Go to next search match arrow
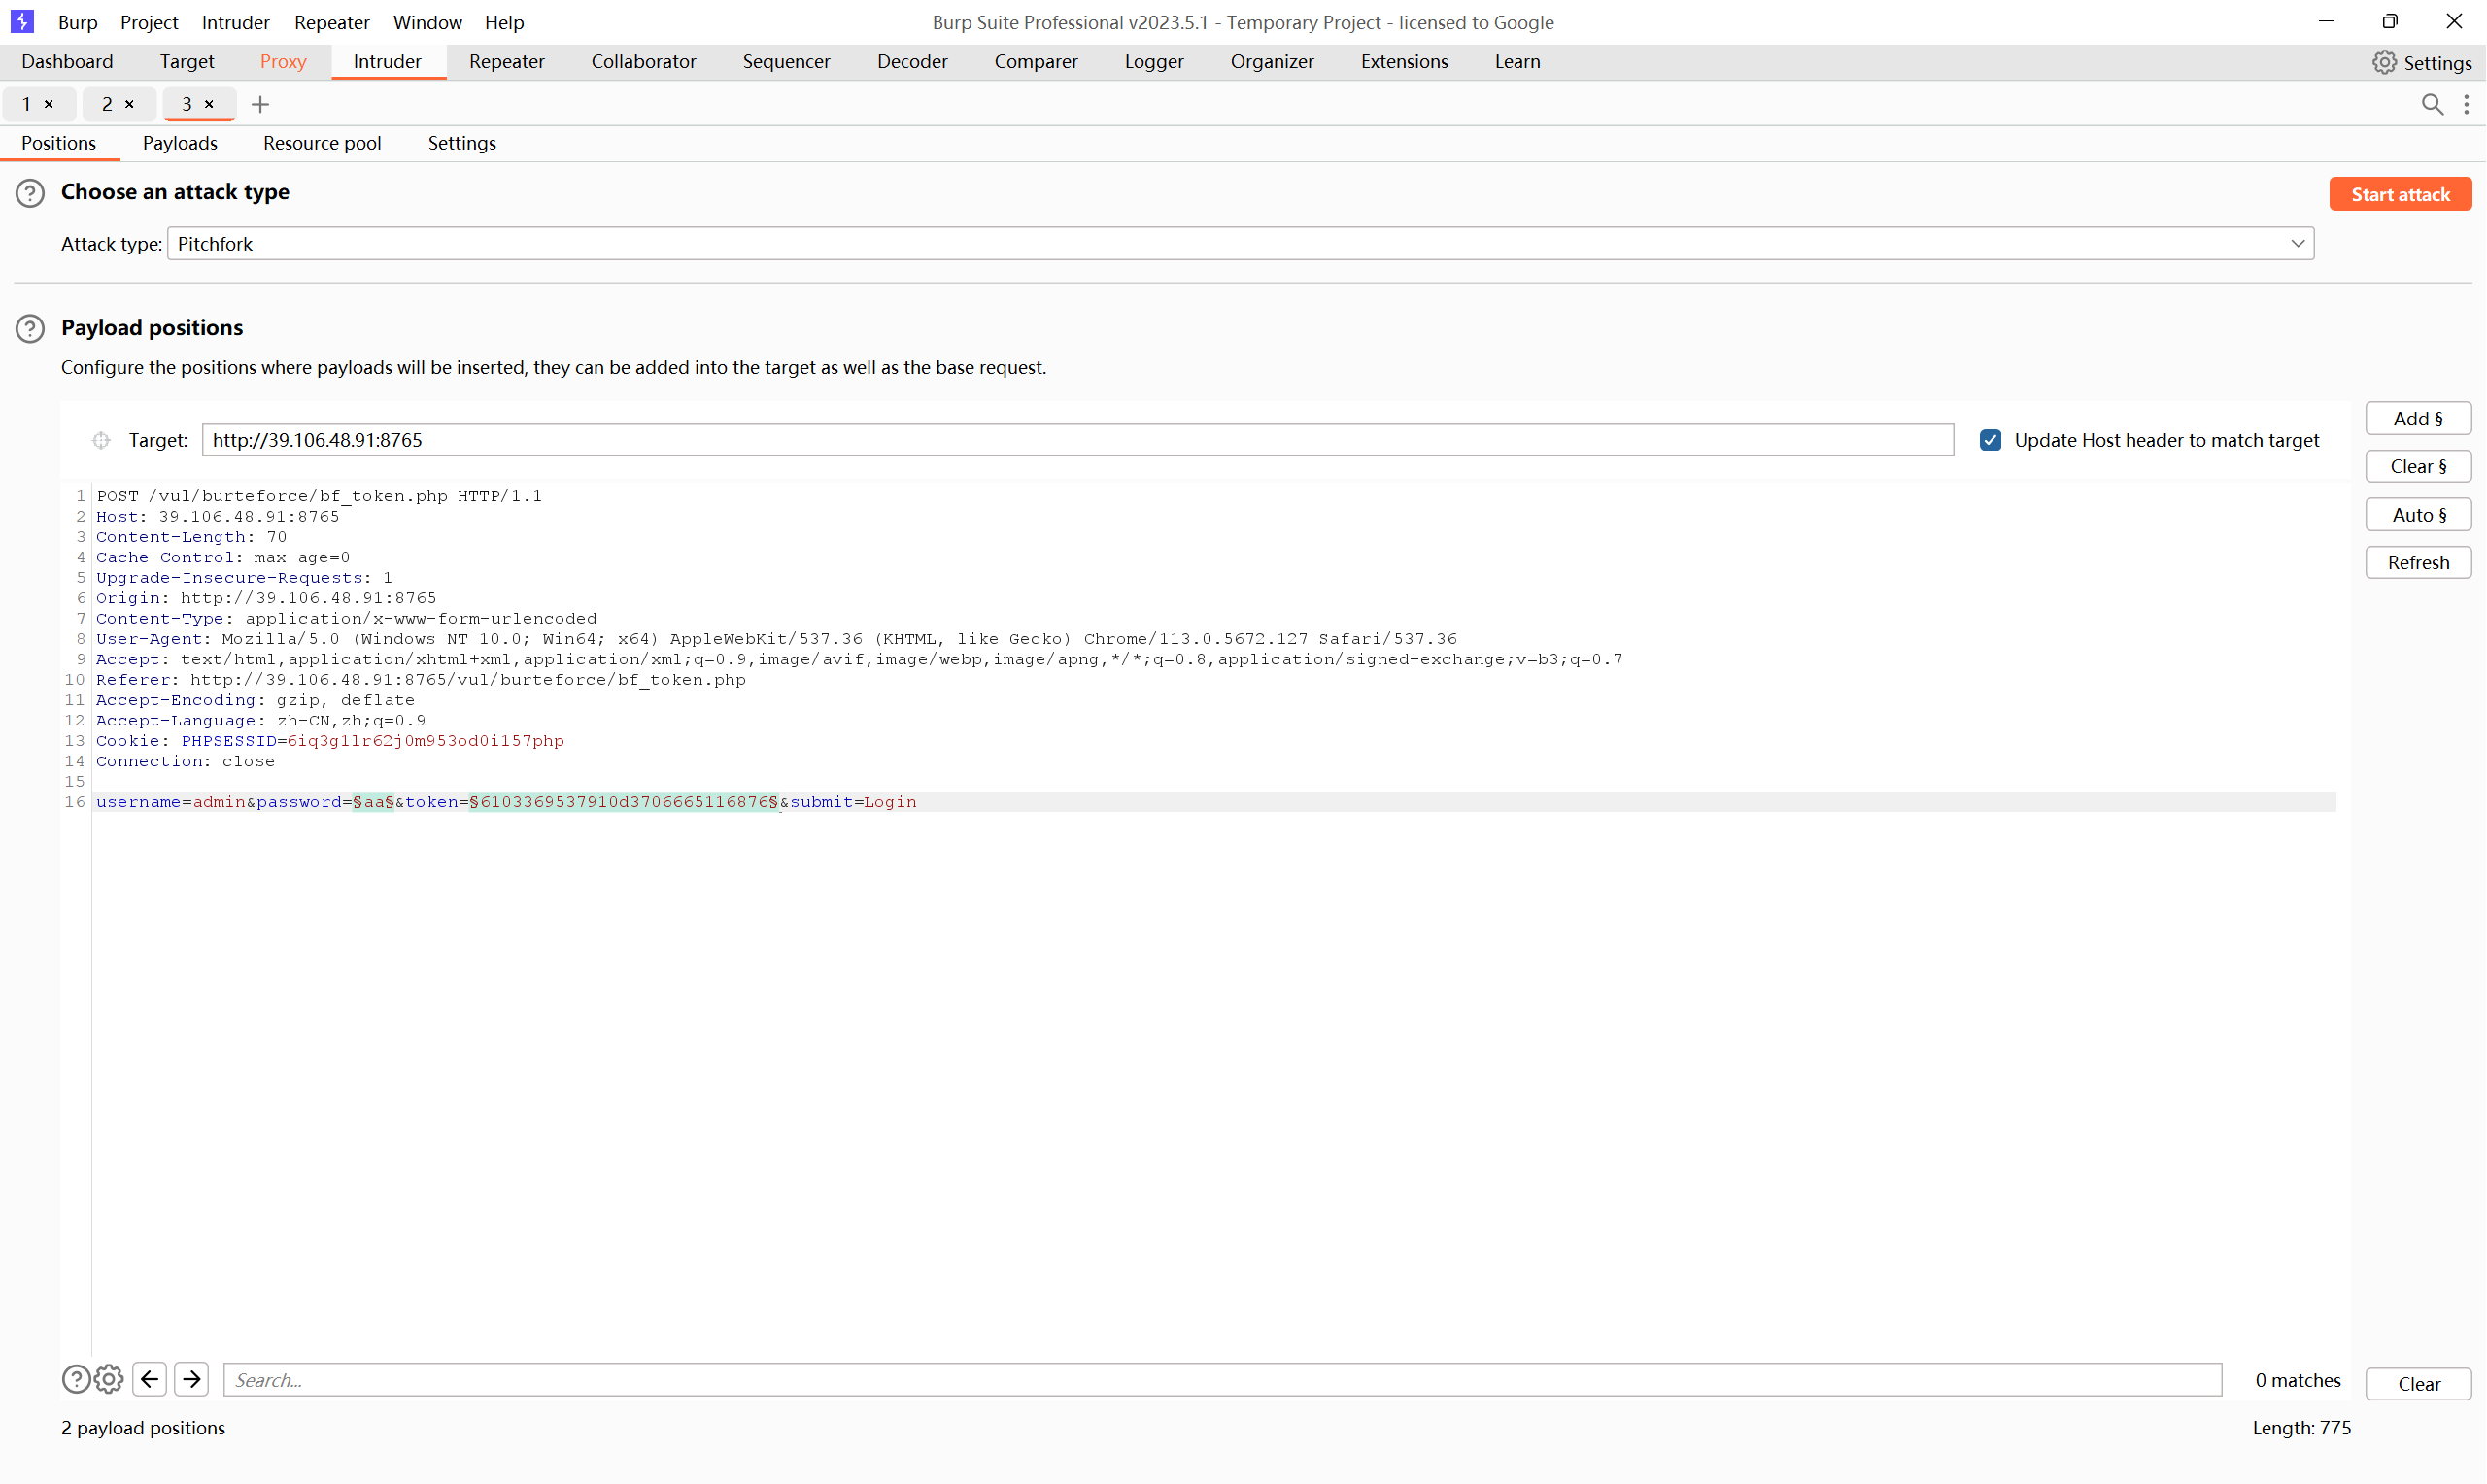Viewport: 2487px width, 1484px height. pyautogui.click(x=191, y=1379)
